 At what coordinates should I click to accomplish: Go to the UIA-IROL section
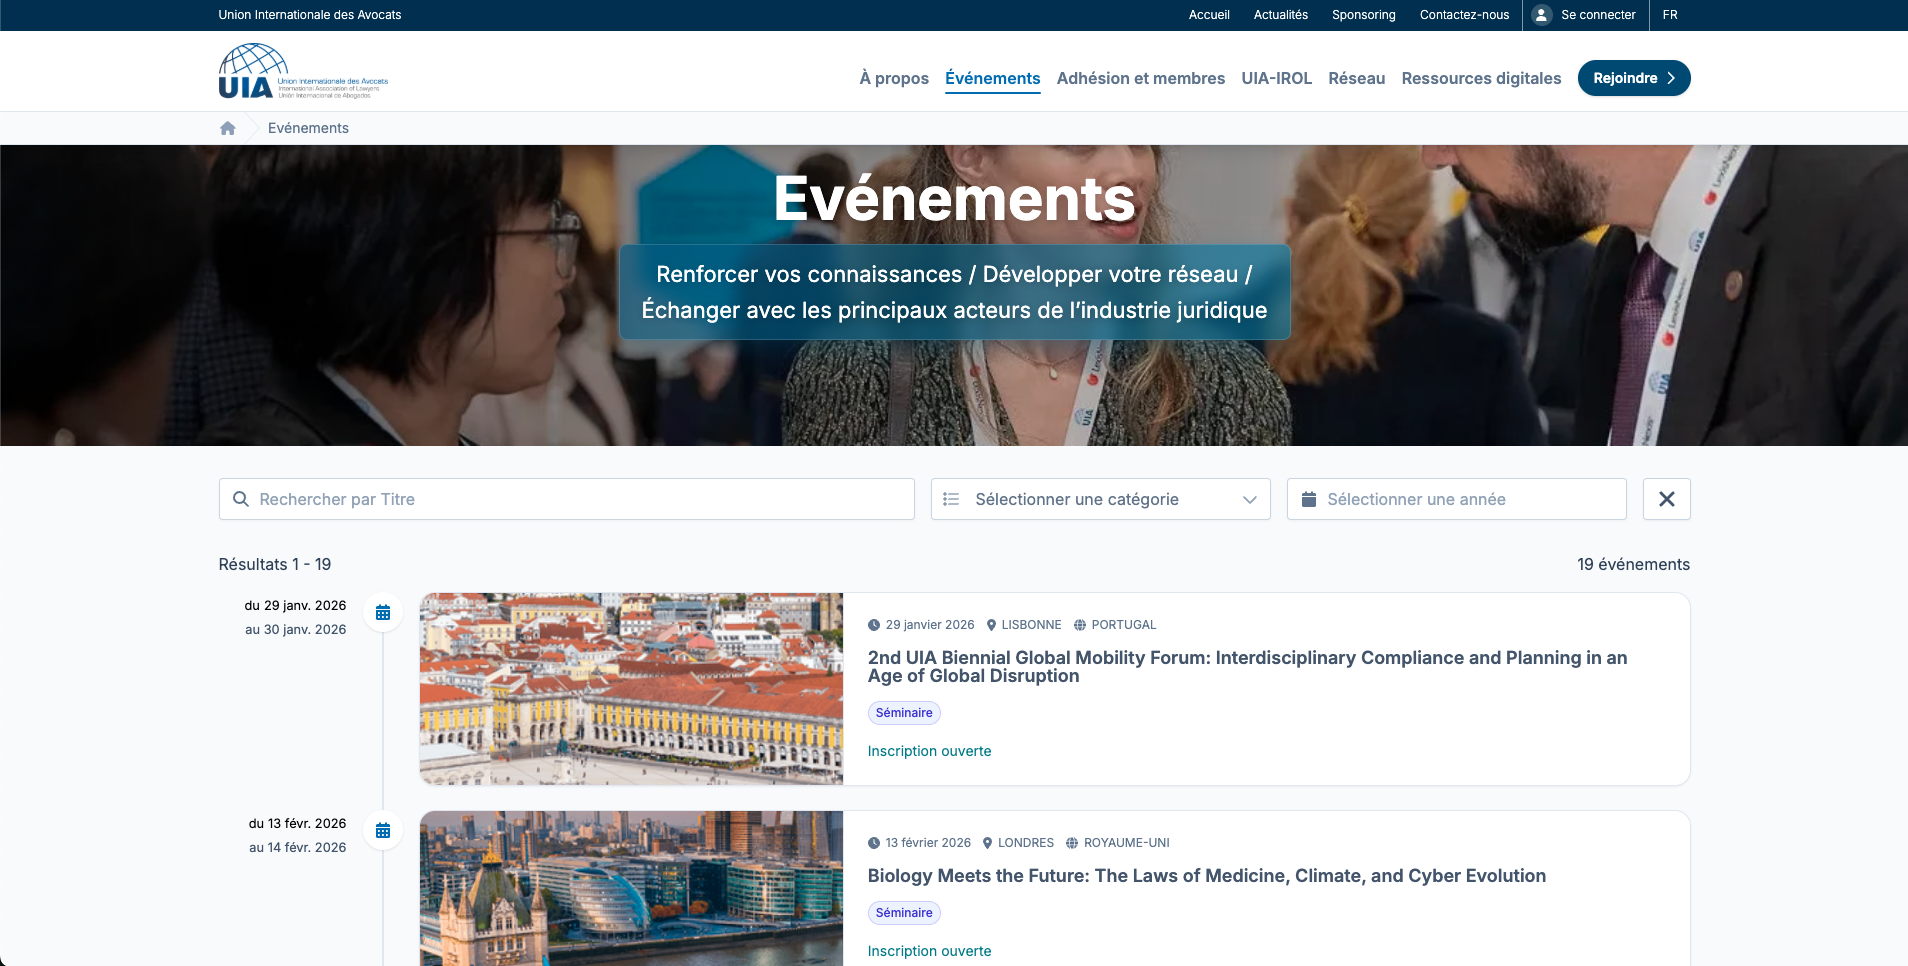click(x=1276, y=78)
